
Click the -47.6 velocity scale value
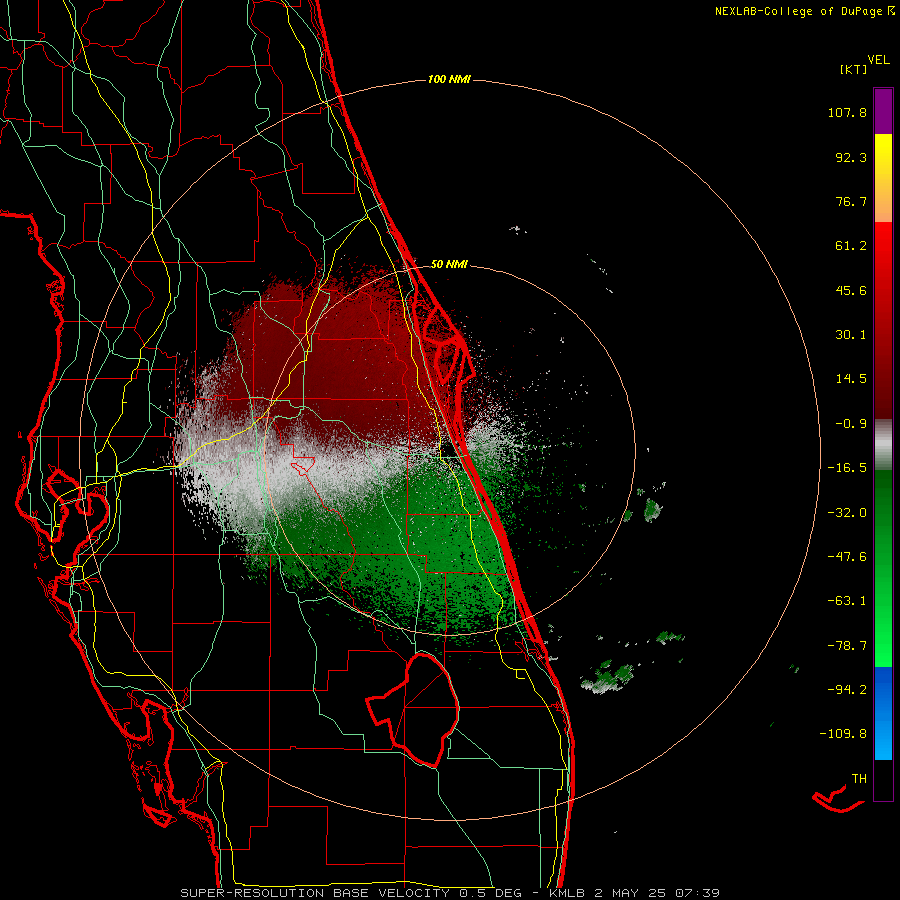click(x=847, y=557)
